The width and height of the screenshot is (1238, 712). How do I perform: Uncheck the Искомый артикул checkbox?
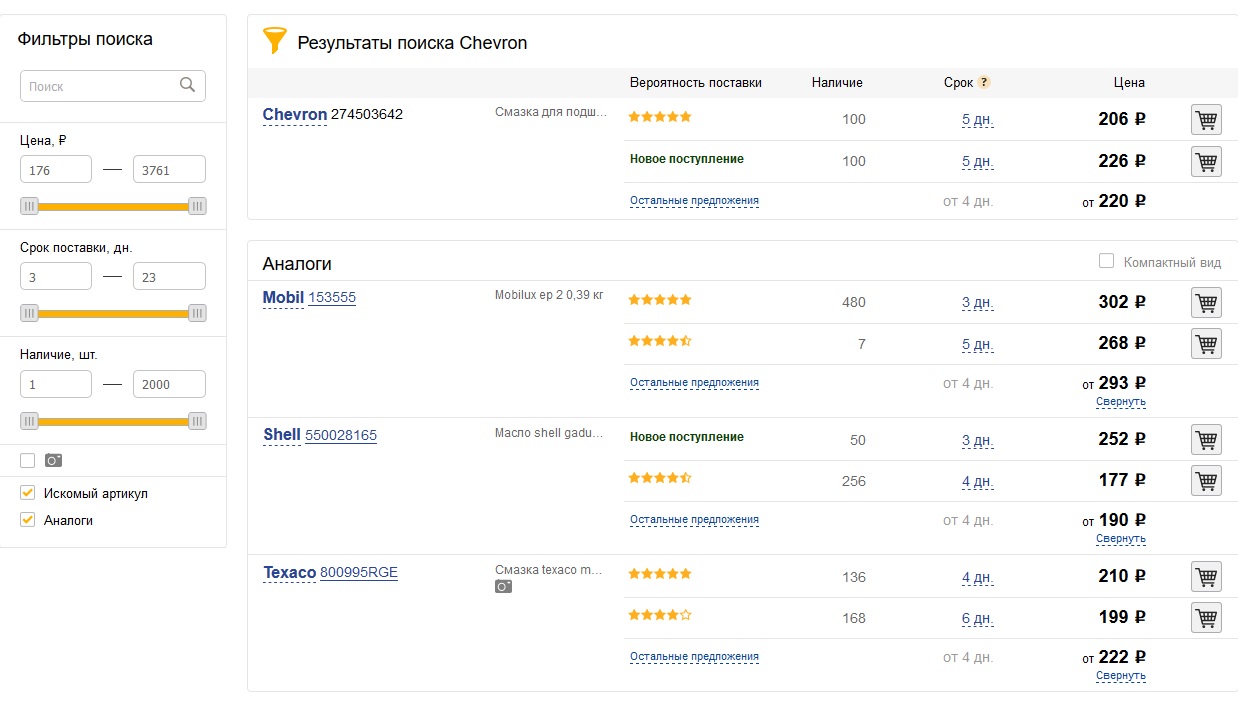(x=28, y=493)
